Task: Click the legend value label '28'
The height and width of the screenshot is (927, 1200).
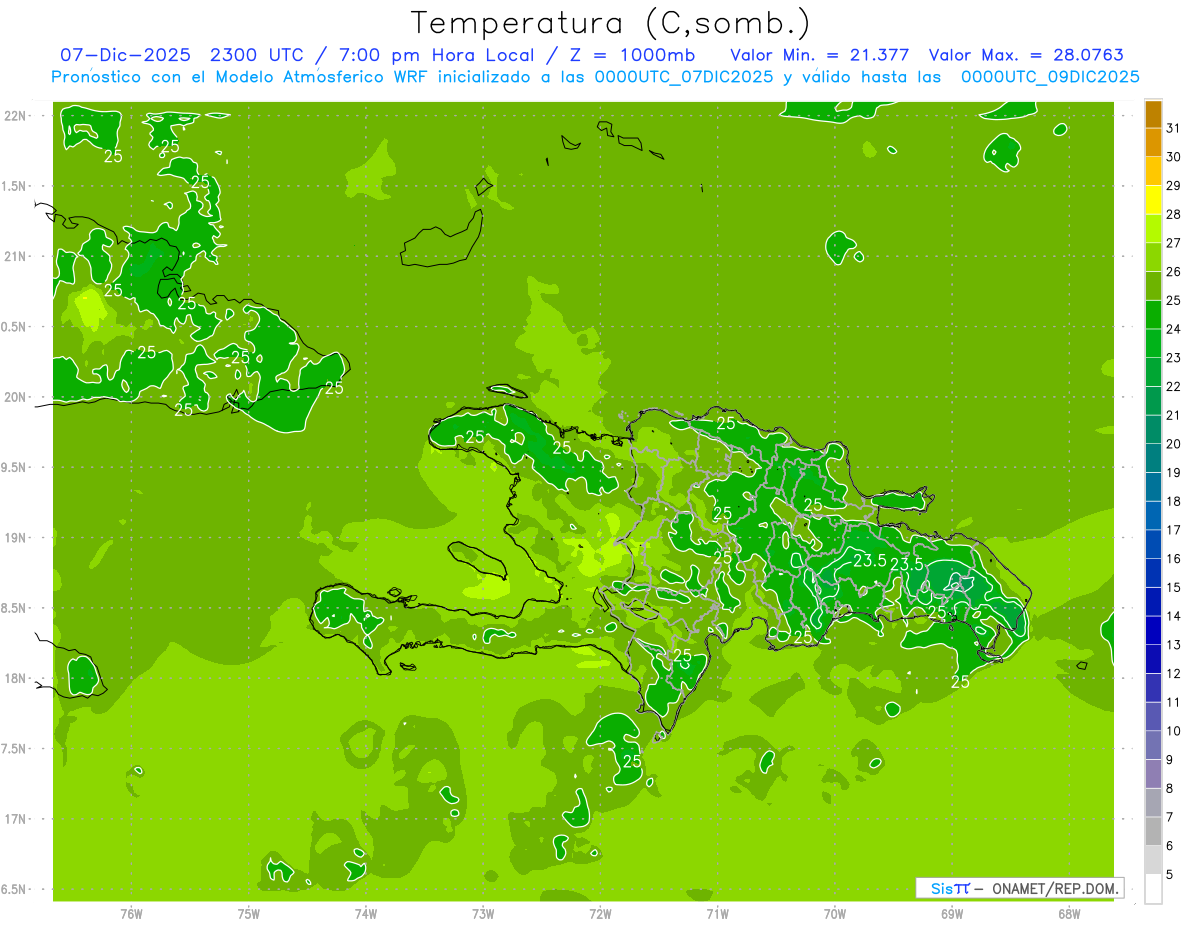Action: 1173,214
